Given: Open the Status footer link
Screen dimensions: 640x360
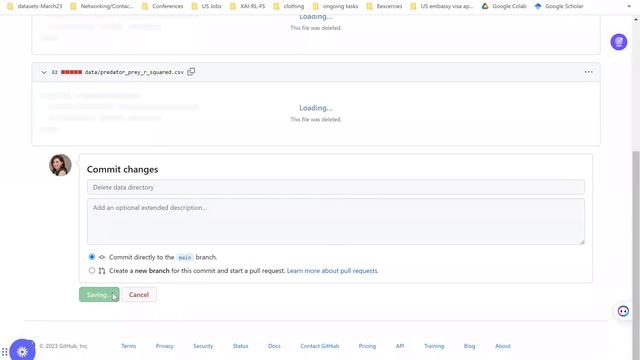Looking at the screenshot, I should [240, 346].
